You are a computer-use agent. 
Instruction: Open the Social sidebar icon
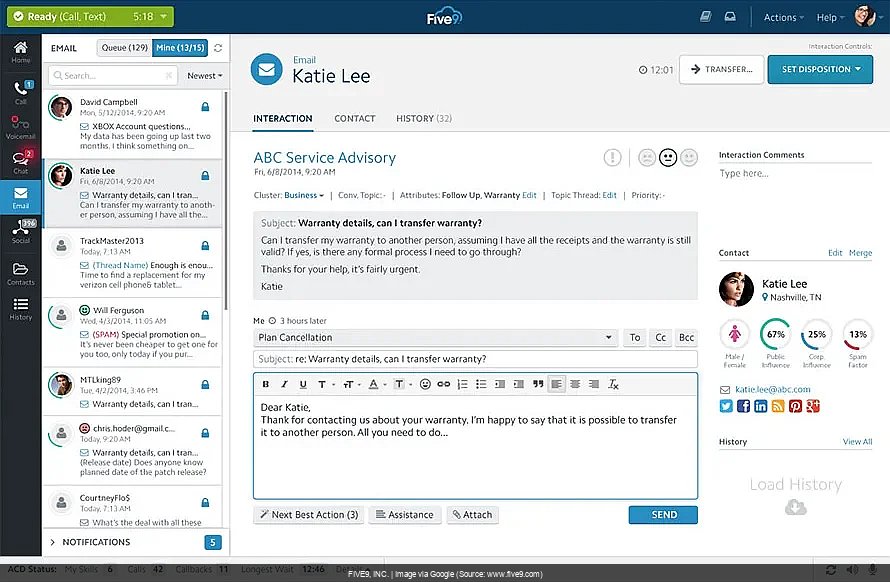pos(20,232)
